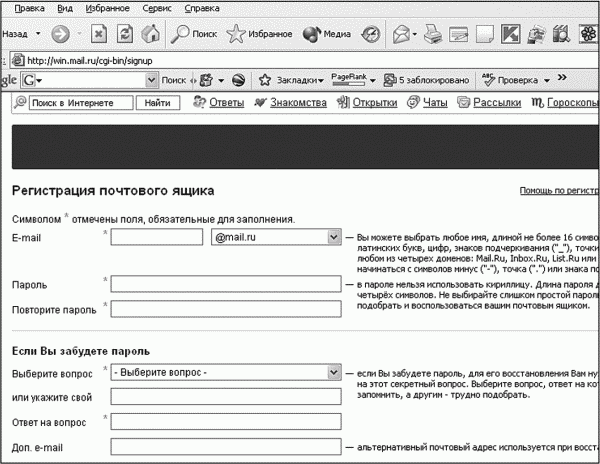Click the Повторите пароль input field
600x464 pixels.
tap(226, 309)
